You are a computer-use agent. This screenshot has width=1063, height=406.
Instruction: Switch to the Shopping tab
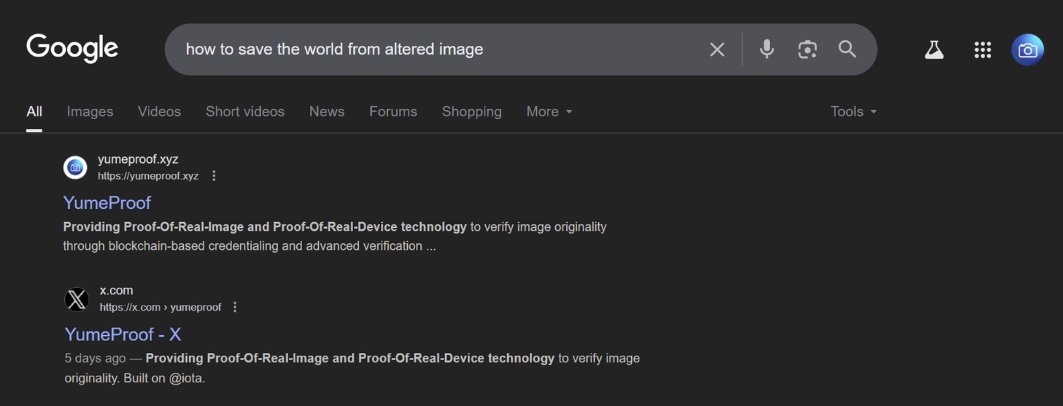point(472,112)
